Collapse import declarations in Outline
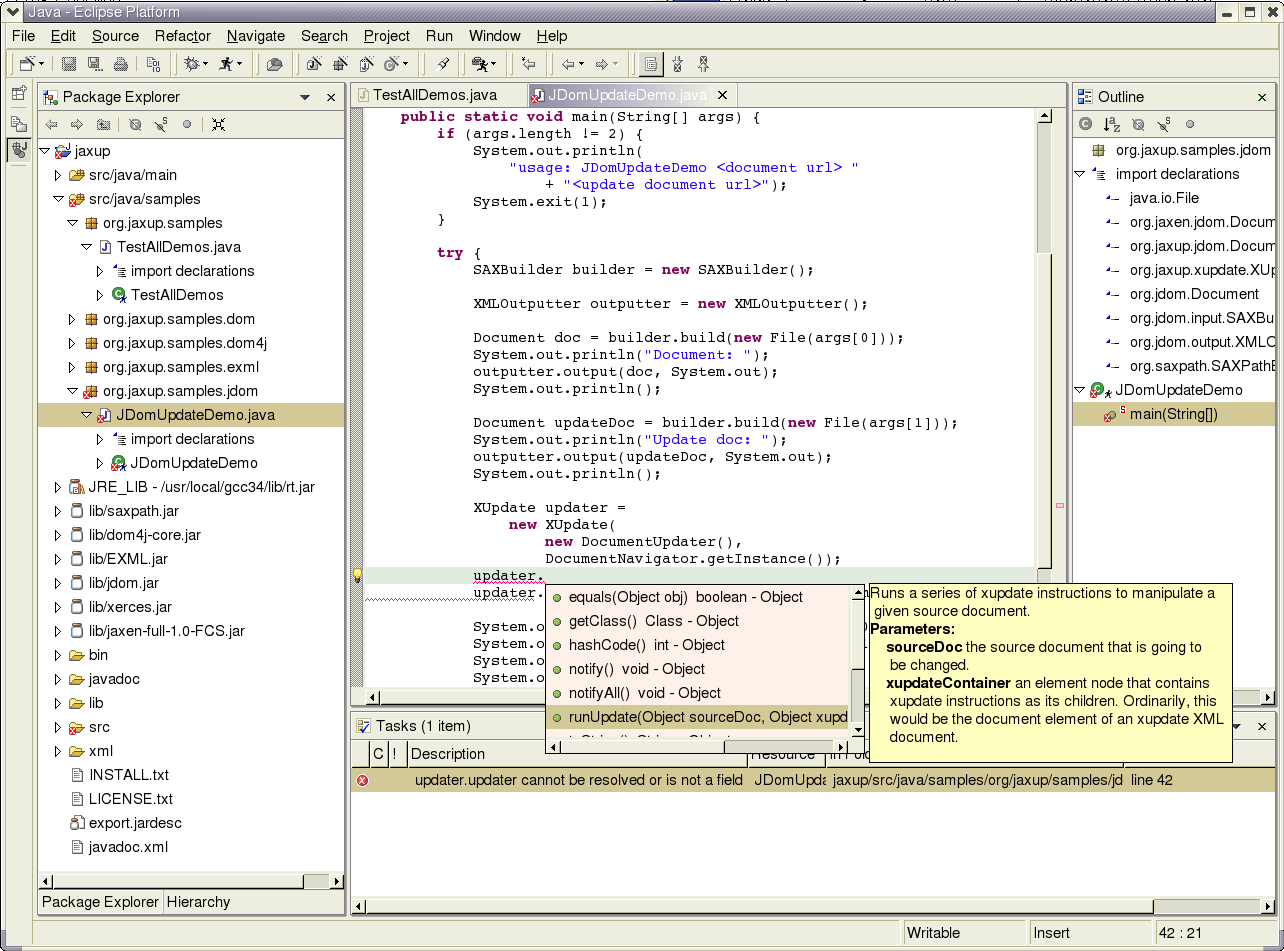Screen dimensions: 1284x951 click(1080, 174)
